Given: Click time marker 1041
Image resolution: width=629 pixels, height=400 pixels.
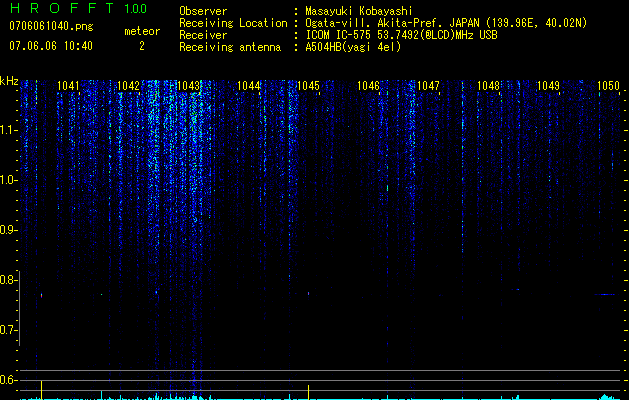Looking at the screenshot, I should click(x=68, y=85).
